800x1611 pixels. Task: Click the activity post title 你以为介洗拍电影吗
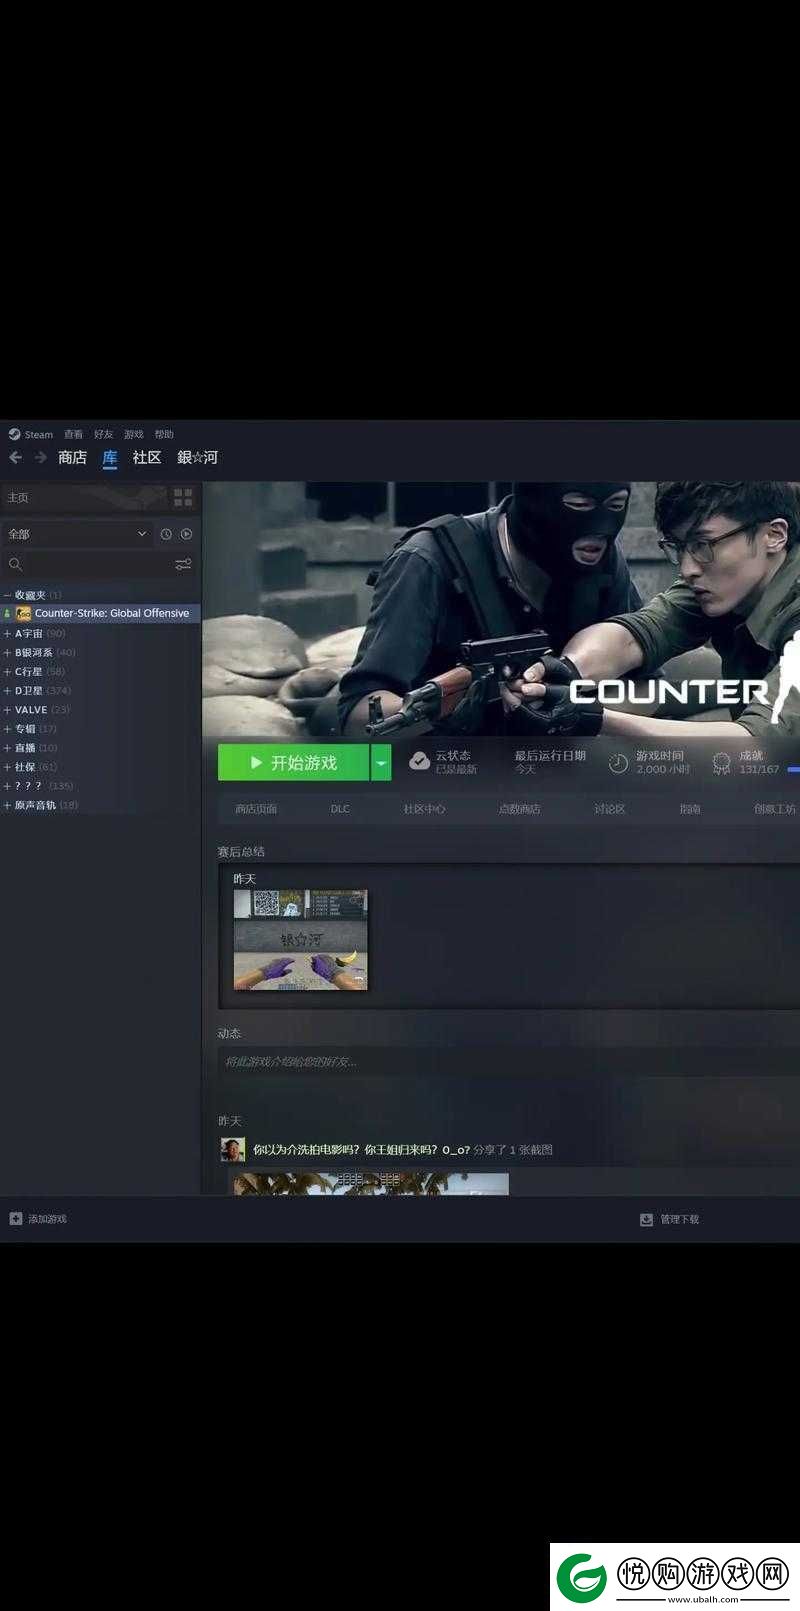pos(361,1150)
